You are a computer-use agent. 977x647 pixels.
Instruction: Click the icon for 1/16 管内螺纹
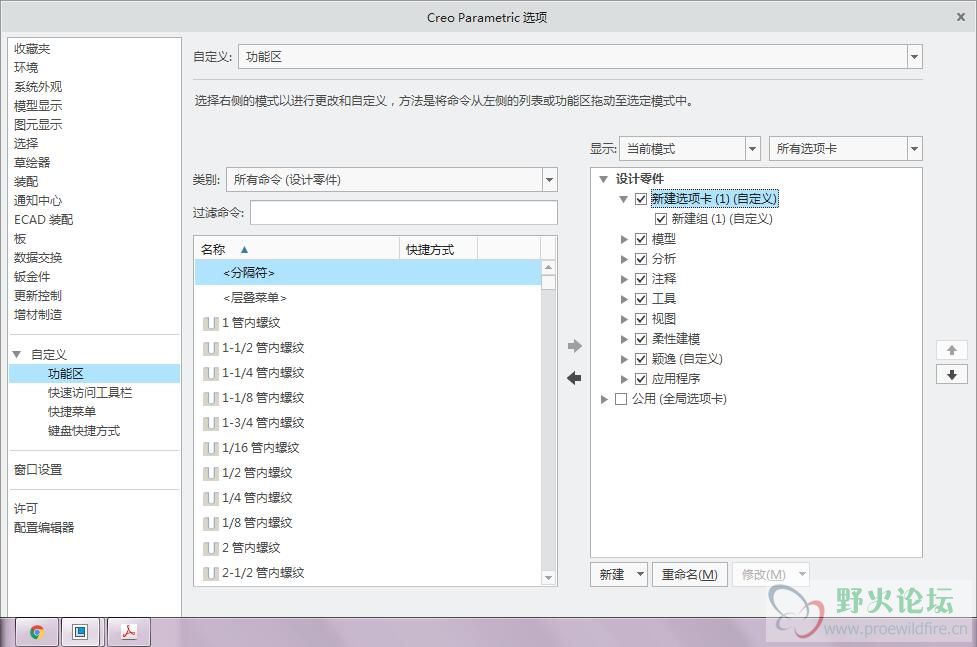pyautogui.click(x=211, y=448)
